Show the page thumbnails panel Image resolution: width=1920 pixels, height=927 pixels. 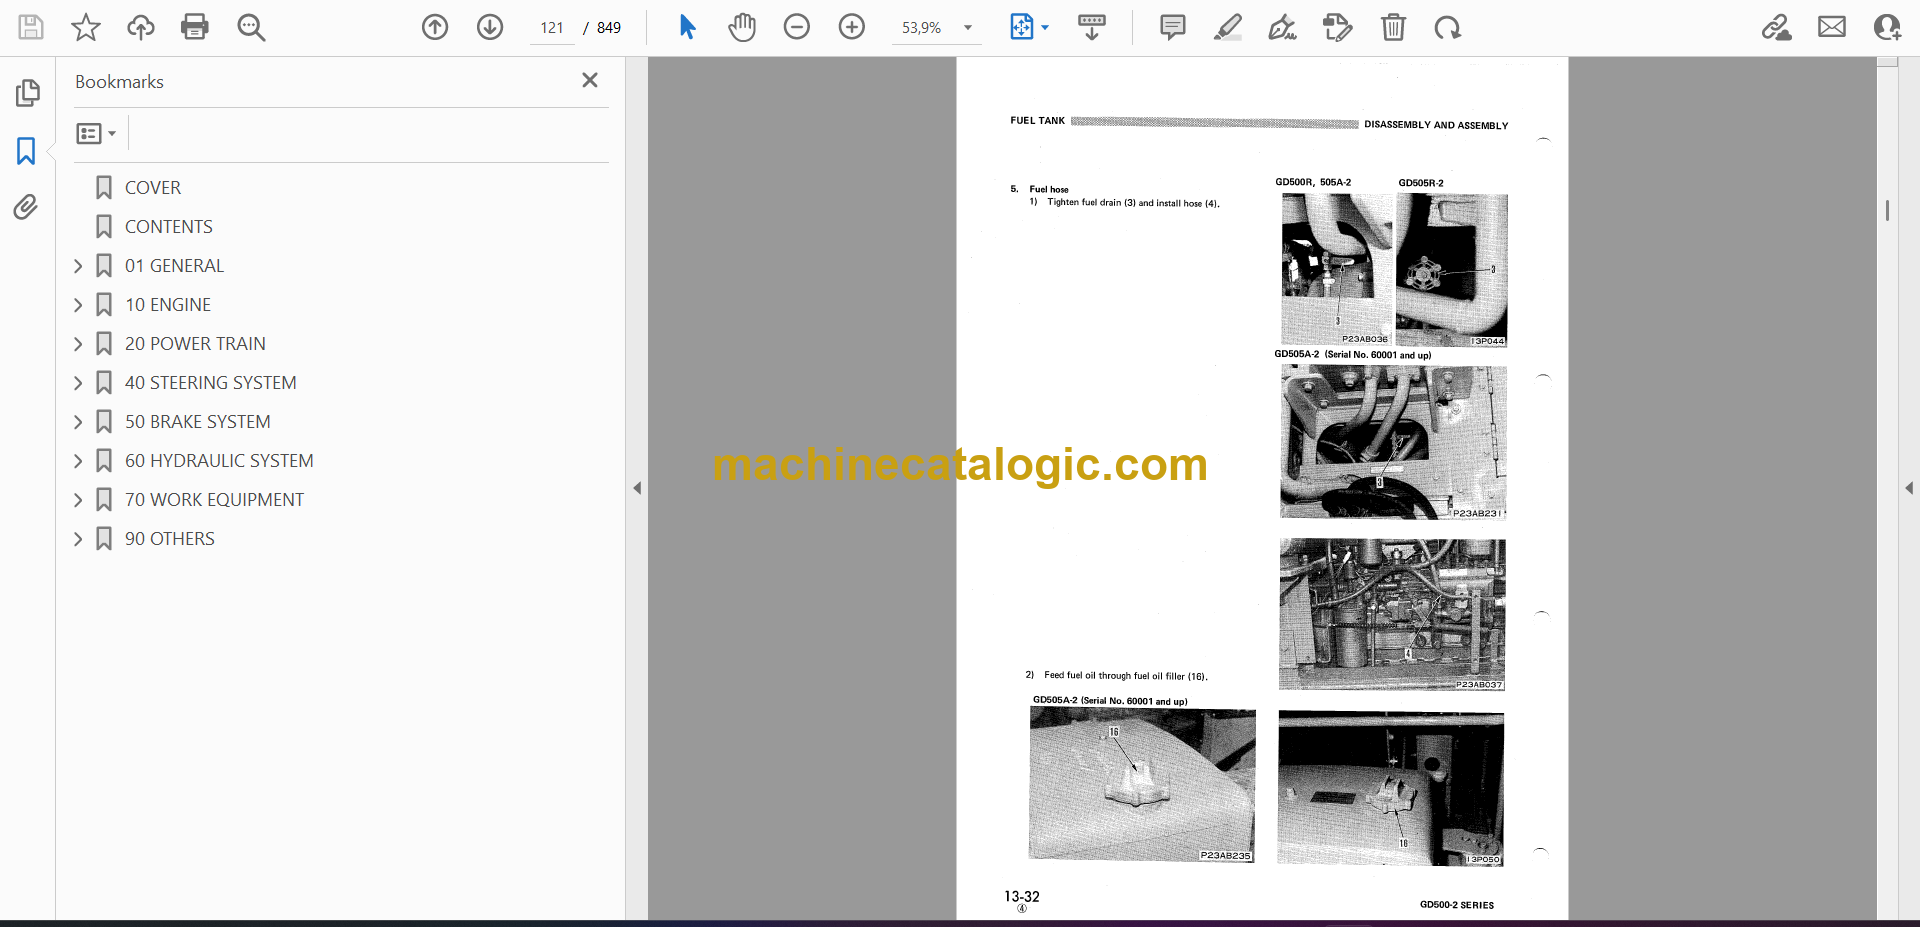(27, 93)
